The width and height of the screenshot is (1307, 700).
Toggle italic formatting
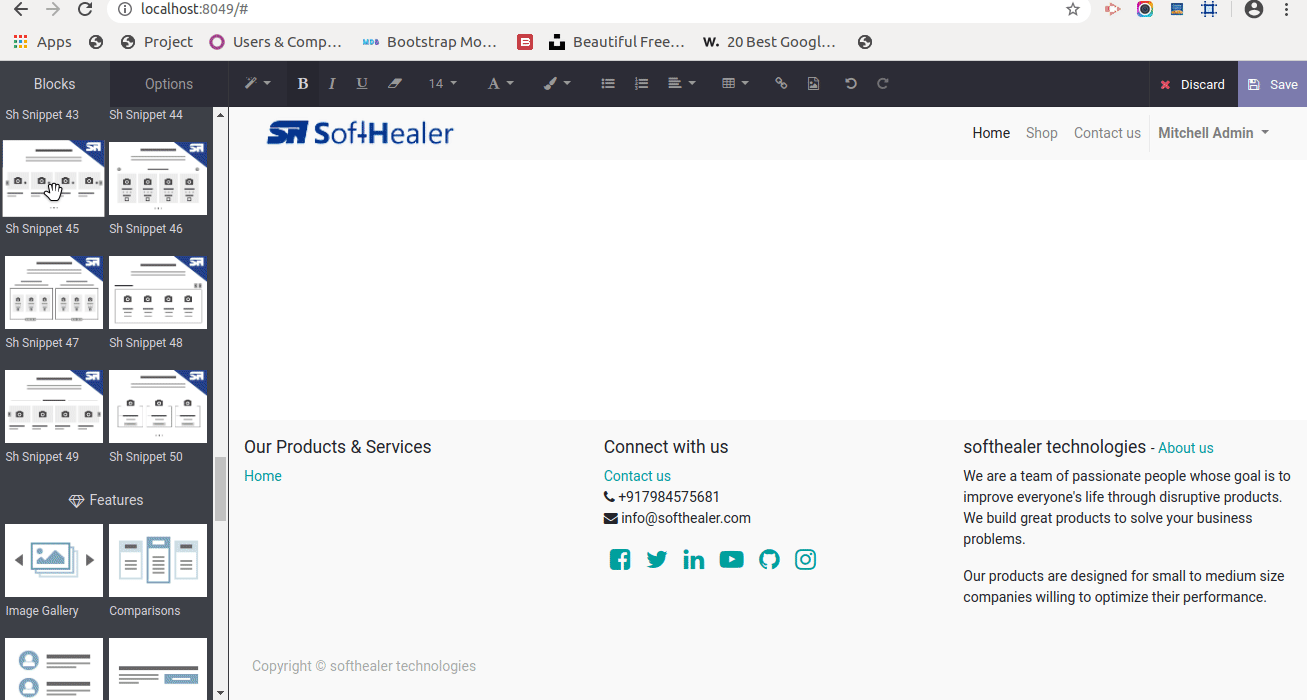point(332,84)
